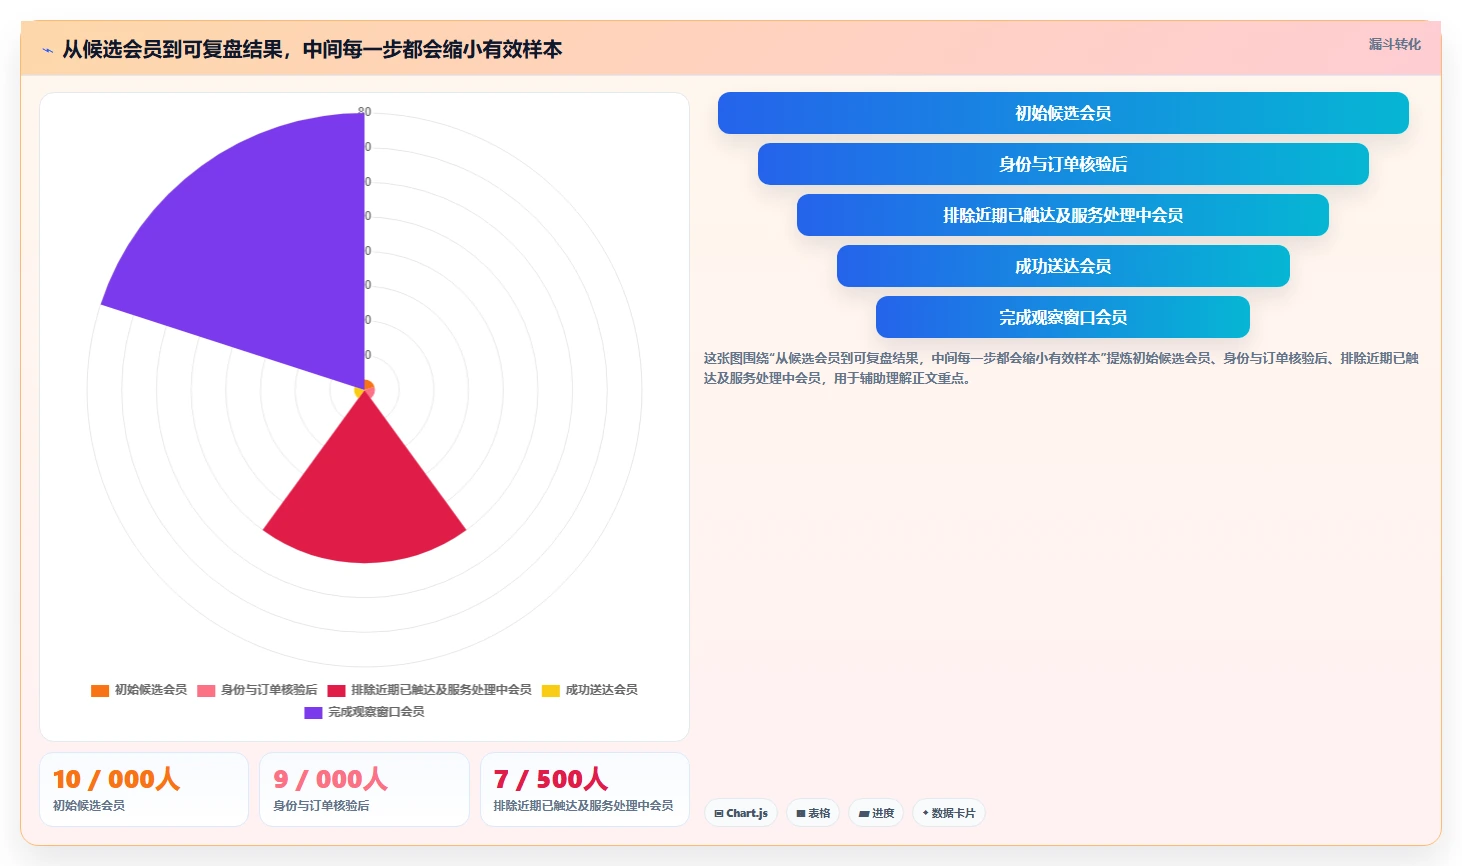Click 身份与订单核验后 caption under 9 / 000人

click(x=321, y=806)
